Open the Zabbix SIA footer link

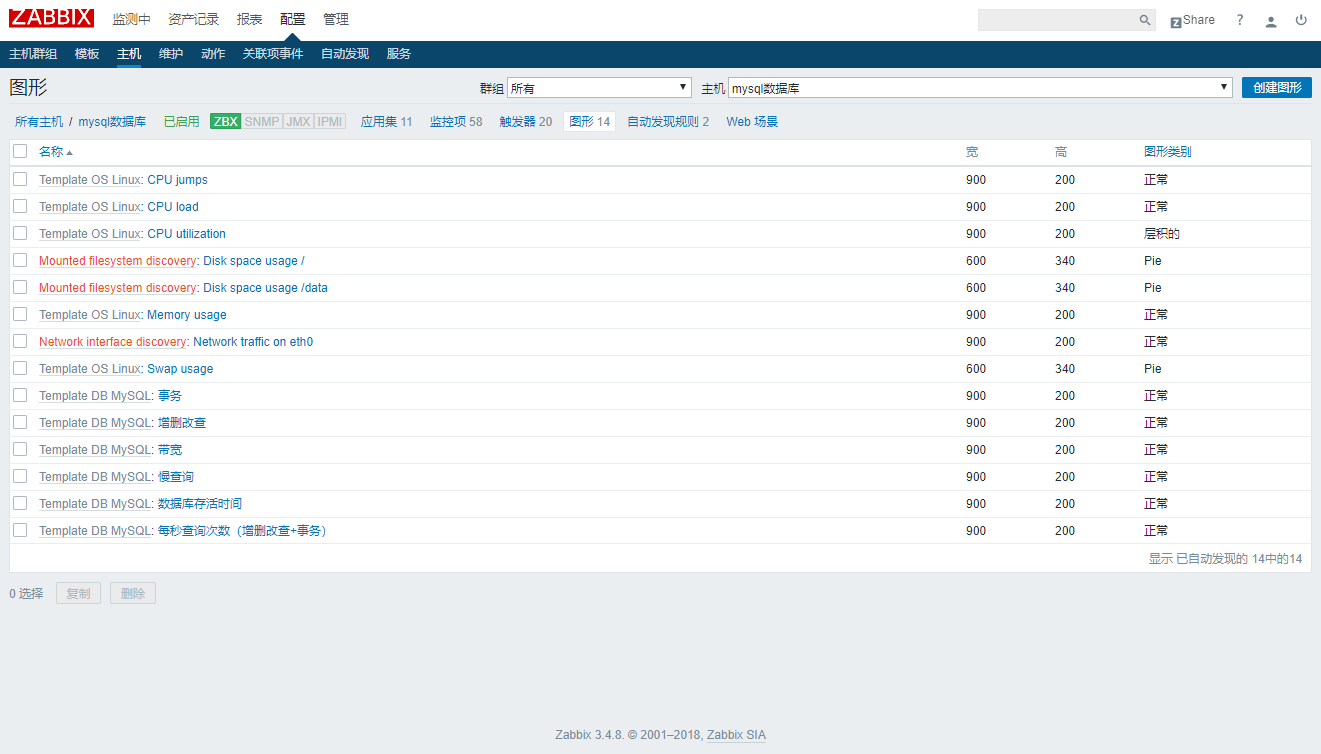click(x=736, y=735)
